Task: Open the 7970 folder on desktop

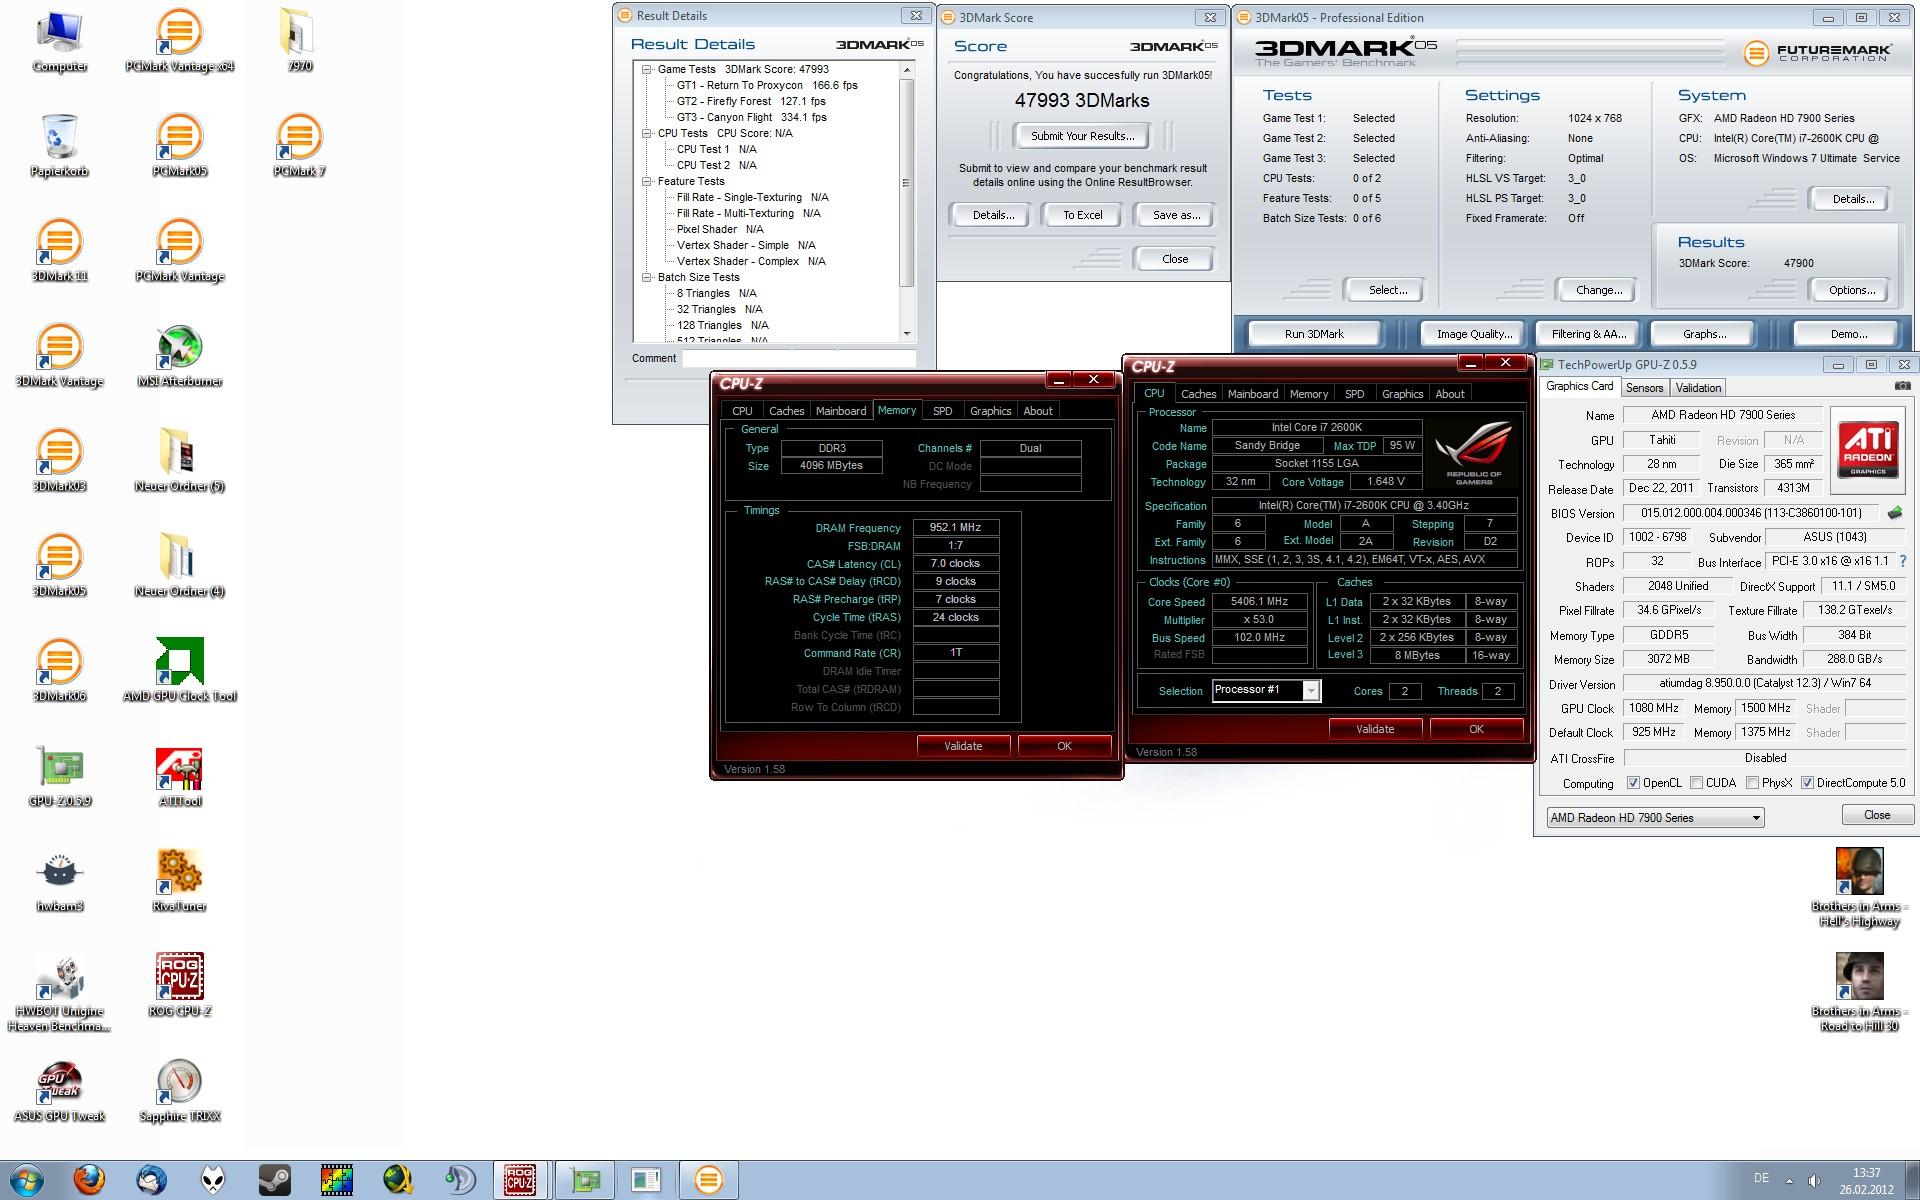Action: coord(299,40)
